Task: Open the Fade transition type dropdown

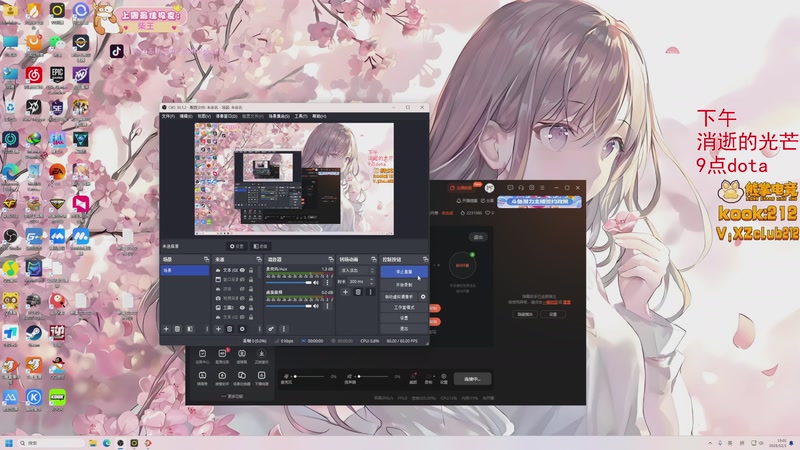Action: point(357,270)
